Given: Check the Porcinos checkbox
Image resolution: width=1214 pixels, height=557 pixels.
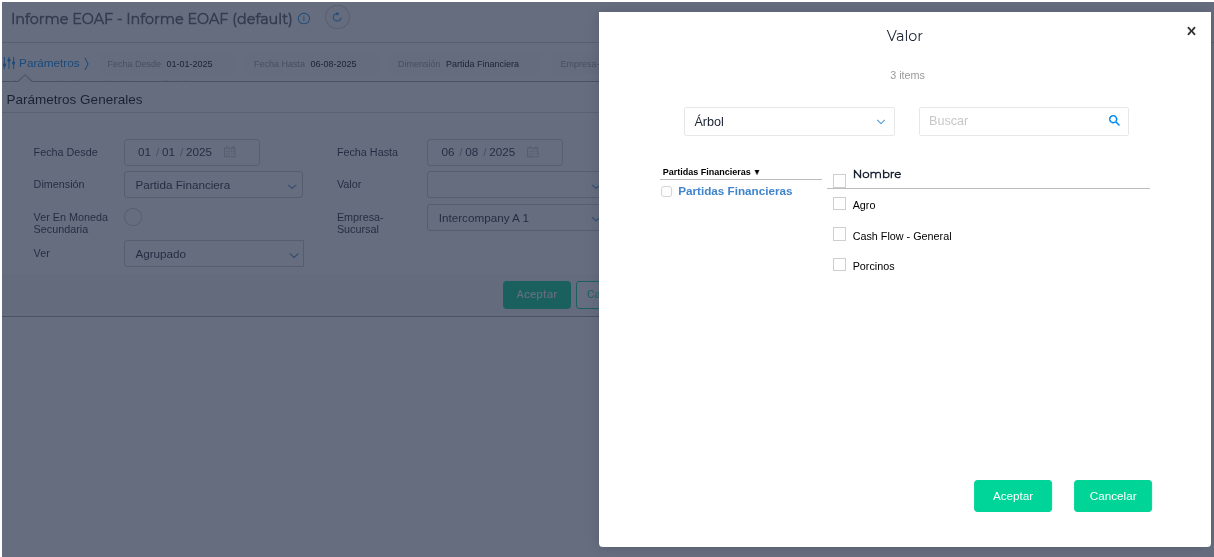Looking at the screenshot, I should tap(839, 265).
